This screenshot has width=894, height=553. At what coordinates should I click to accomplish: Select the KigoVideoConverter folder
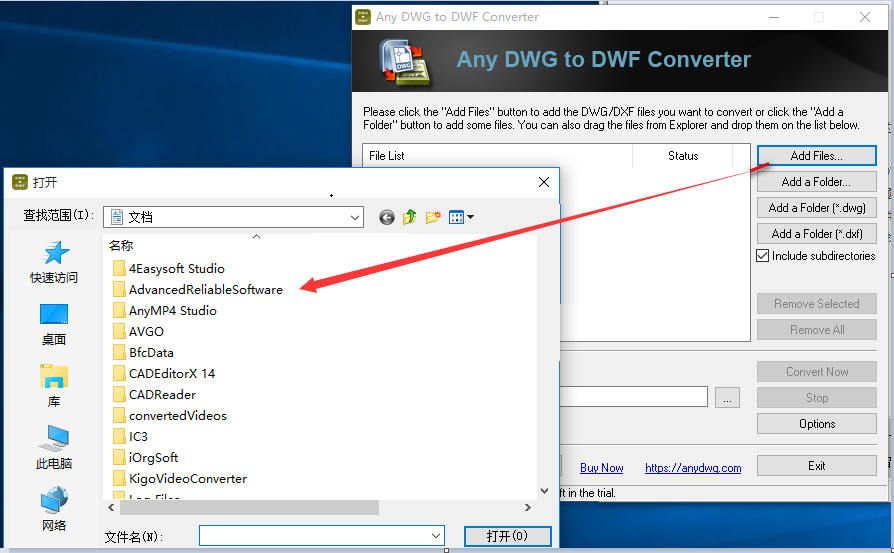click(x=180, y=479)
